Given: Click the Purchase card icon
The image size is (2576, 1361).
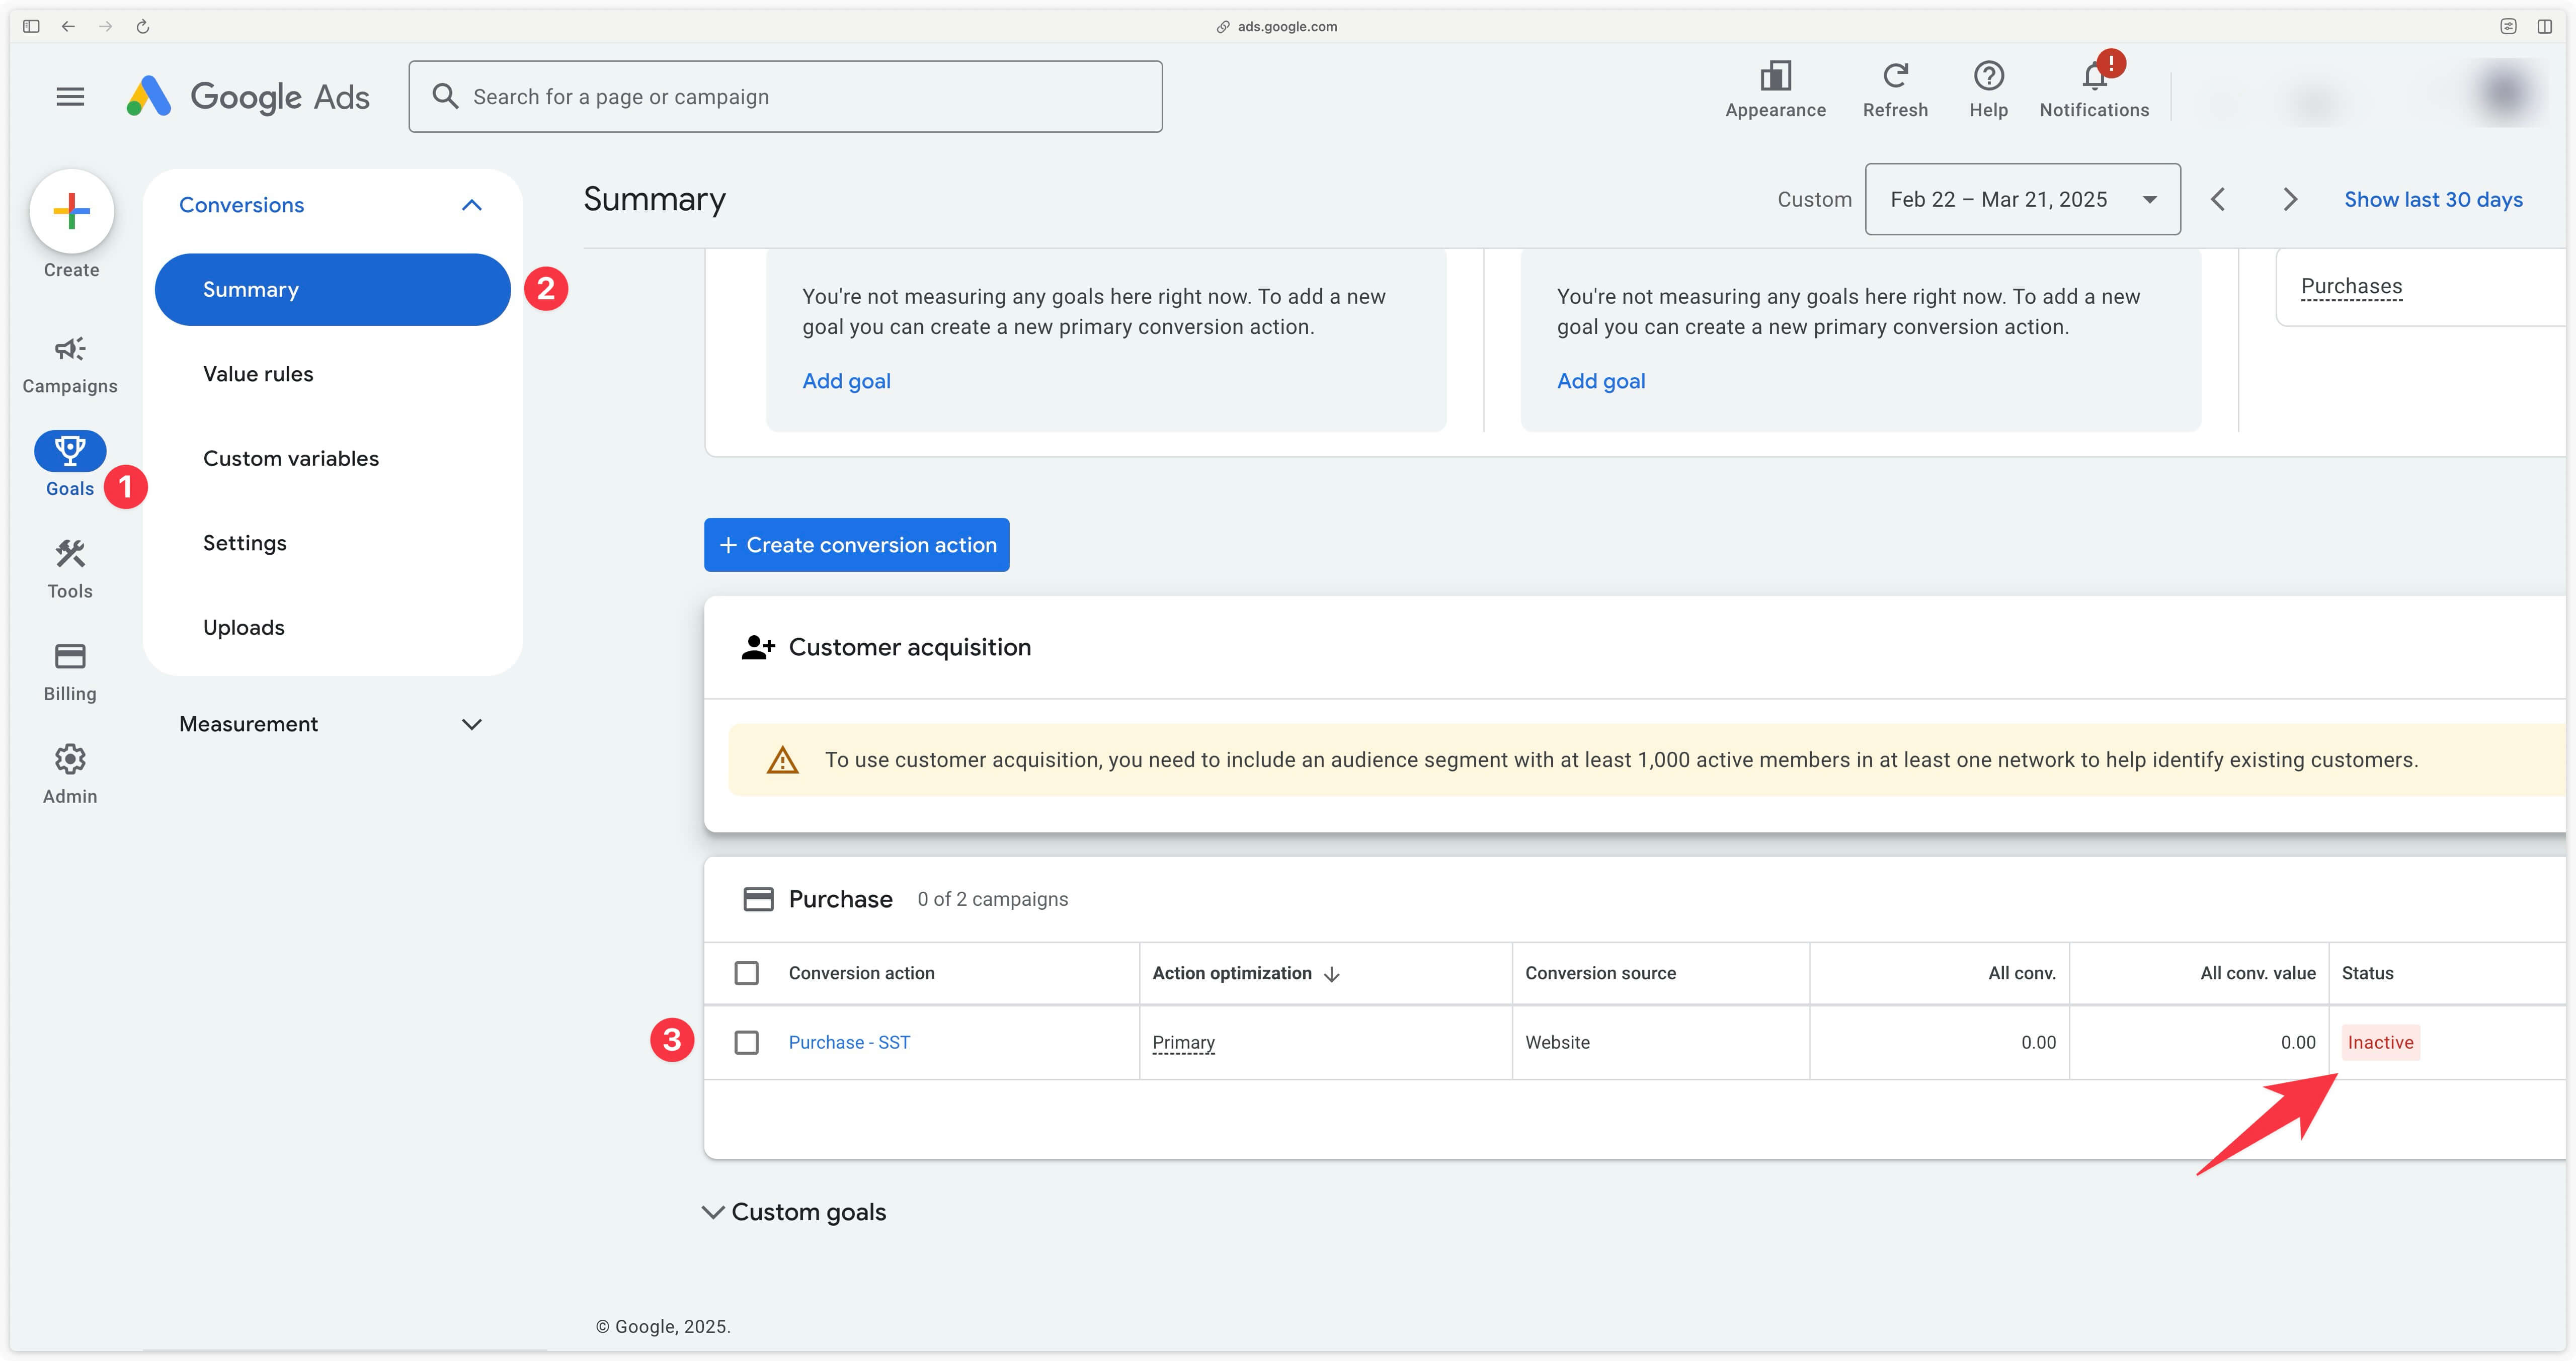Looking at the screenshot, I should pyautogui.click(x=758, y=899).
